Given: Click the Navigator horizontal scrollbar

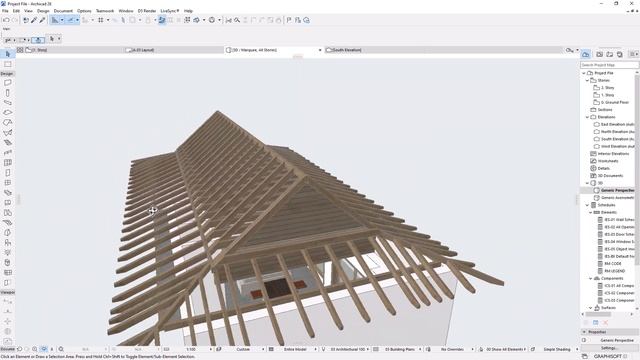Looking at the screenshot, I should (x=599, y=314).
